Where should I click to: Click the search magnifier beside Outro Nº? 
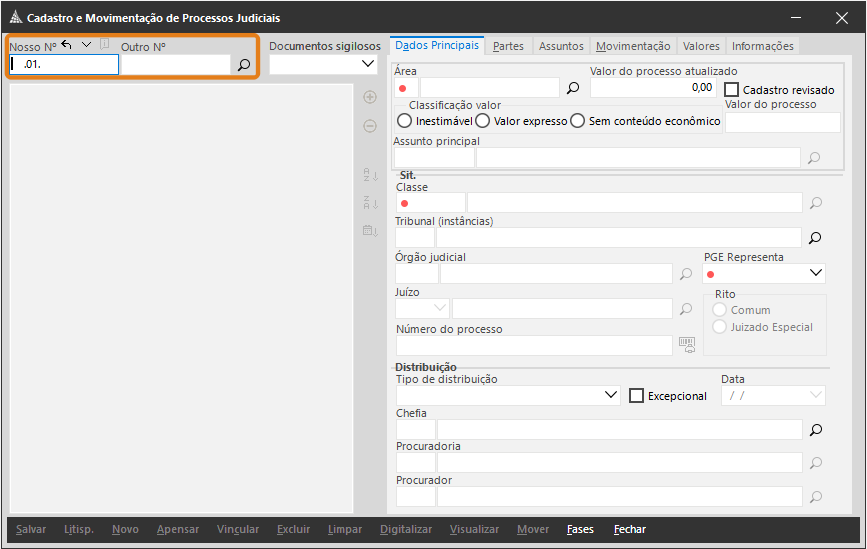[244, 65]
